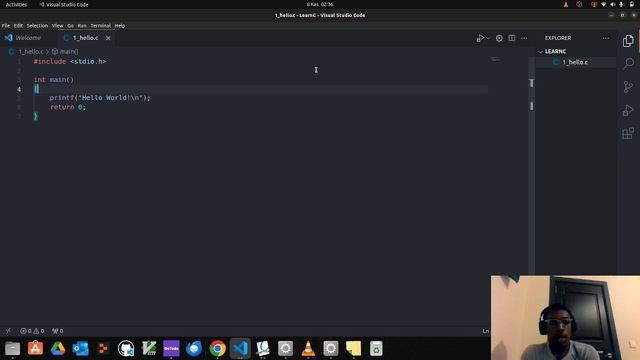Close the 1_hello.c tab
The image size is (640, 360).
pos(108,38)
